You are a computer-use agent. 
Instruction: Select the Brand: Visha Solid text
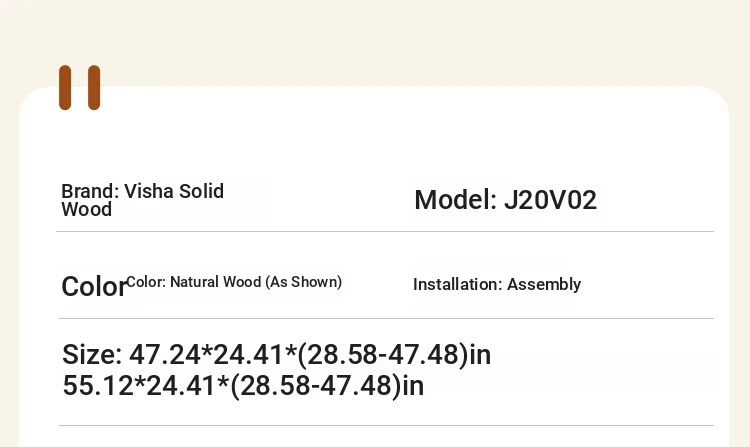click(x=143, y=191)
